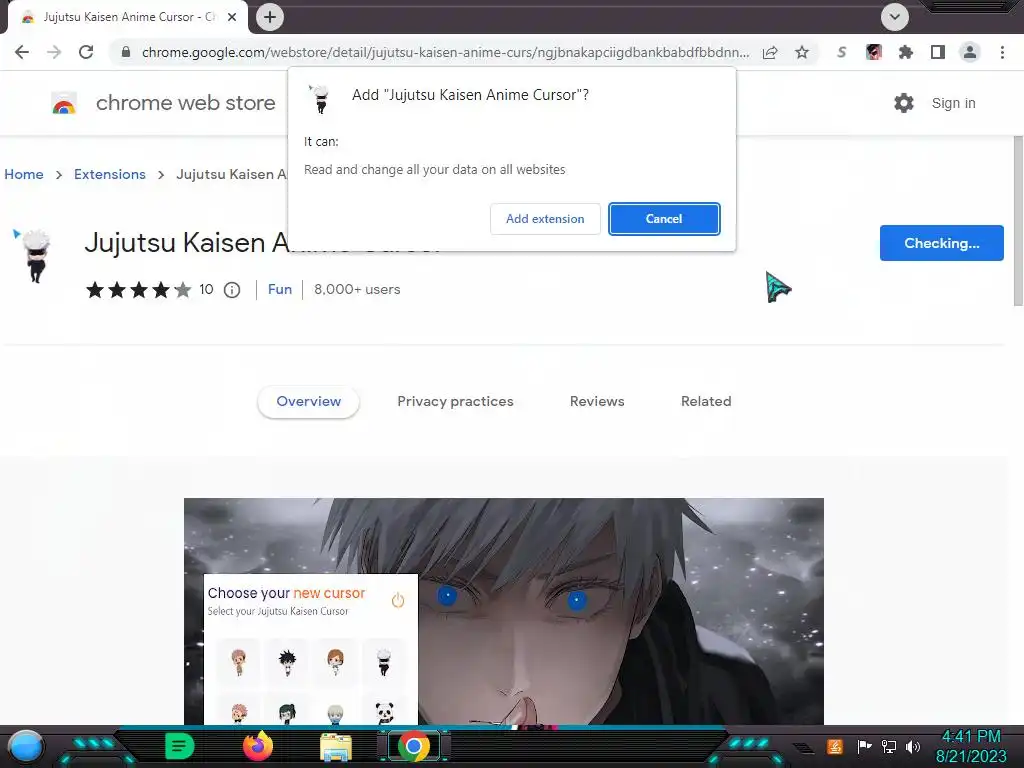Click the volume speaker tray icon
This screenshot has width=1024, height=768.
pos(913,746)
